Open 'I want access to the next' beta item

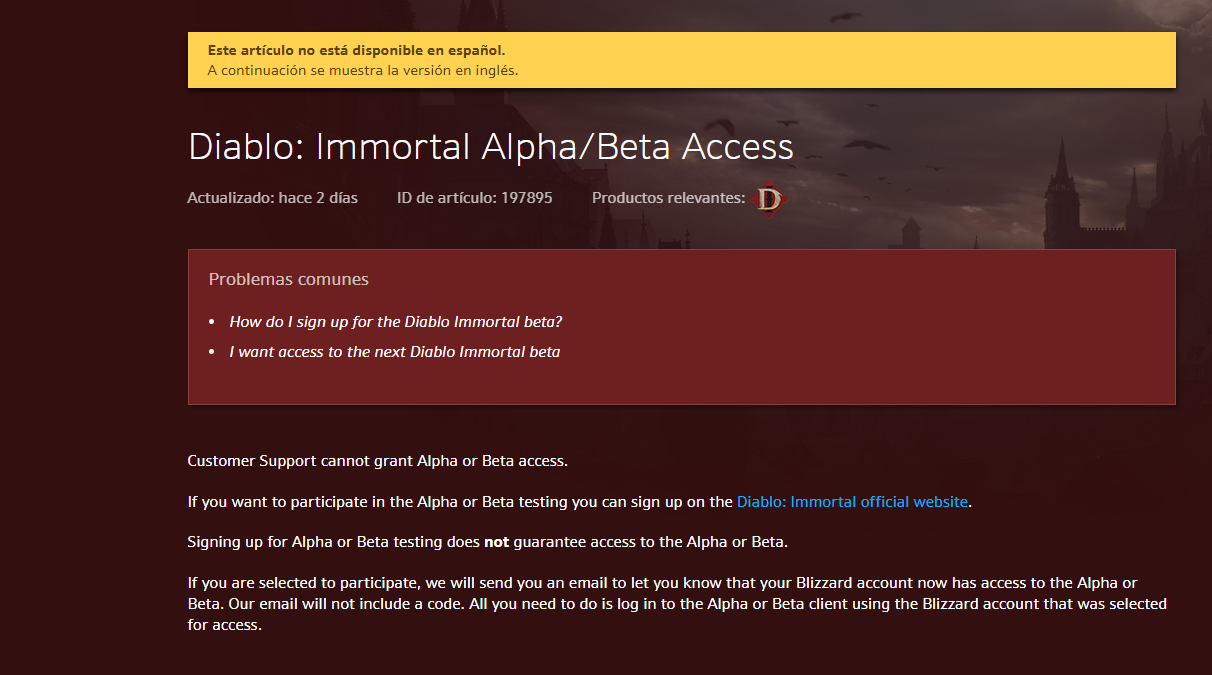395,352
